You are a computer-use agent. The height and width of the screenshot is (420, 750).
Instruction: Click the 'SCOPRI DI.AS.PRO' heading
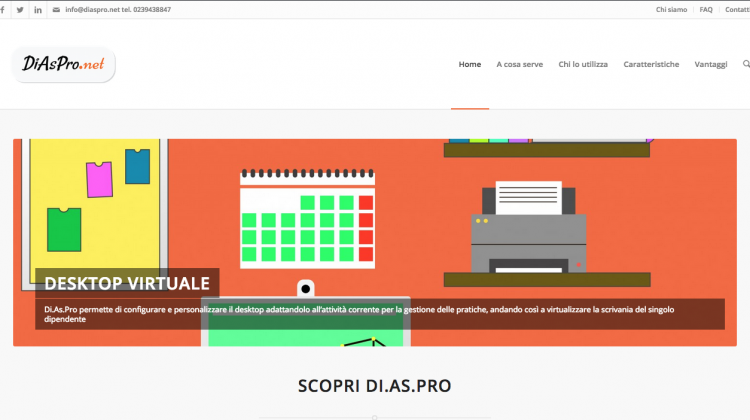coord(375,386)
